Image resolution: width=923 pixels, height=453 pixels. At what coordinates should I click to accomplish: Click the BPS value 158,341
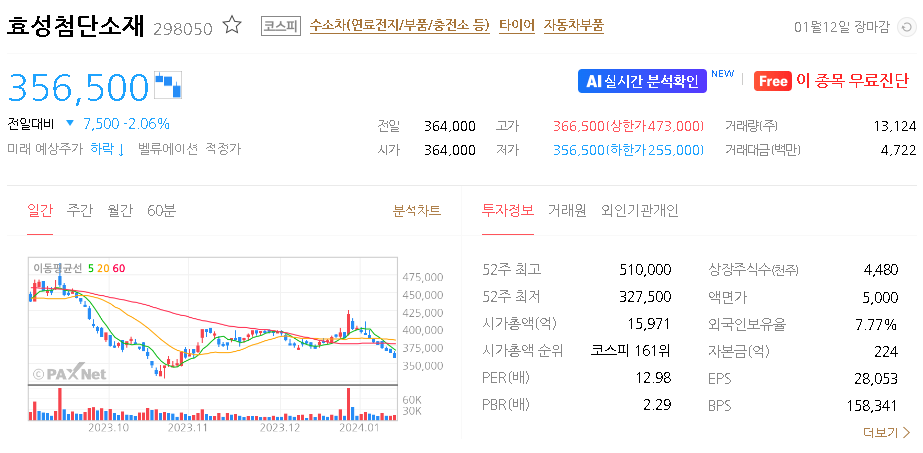[874, 406]
